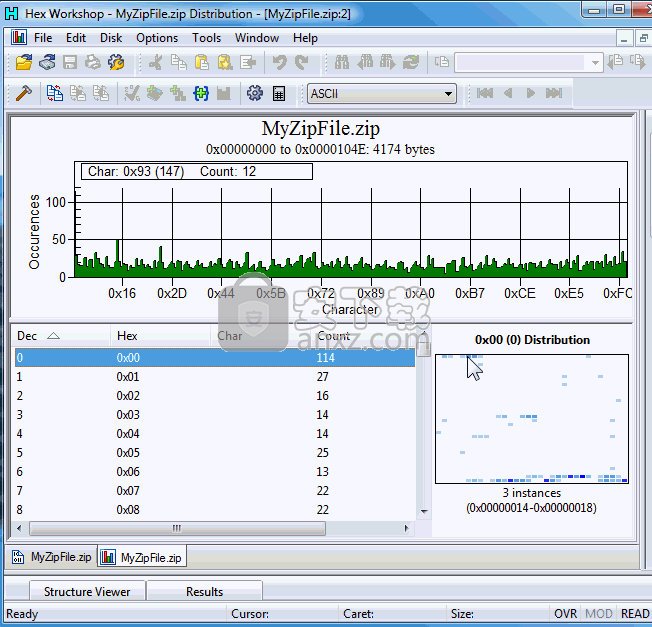The image size is (652, 627).
Task: Open the File menu
Action: [43, 38]
